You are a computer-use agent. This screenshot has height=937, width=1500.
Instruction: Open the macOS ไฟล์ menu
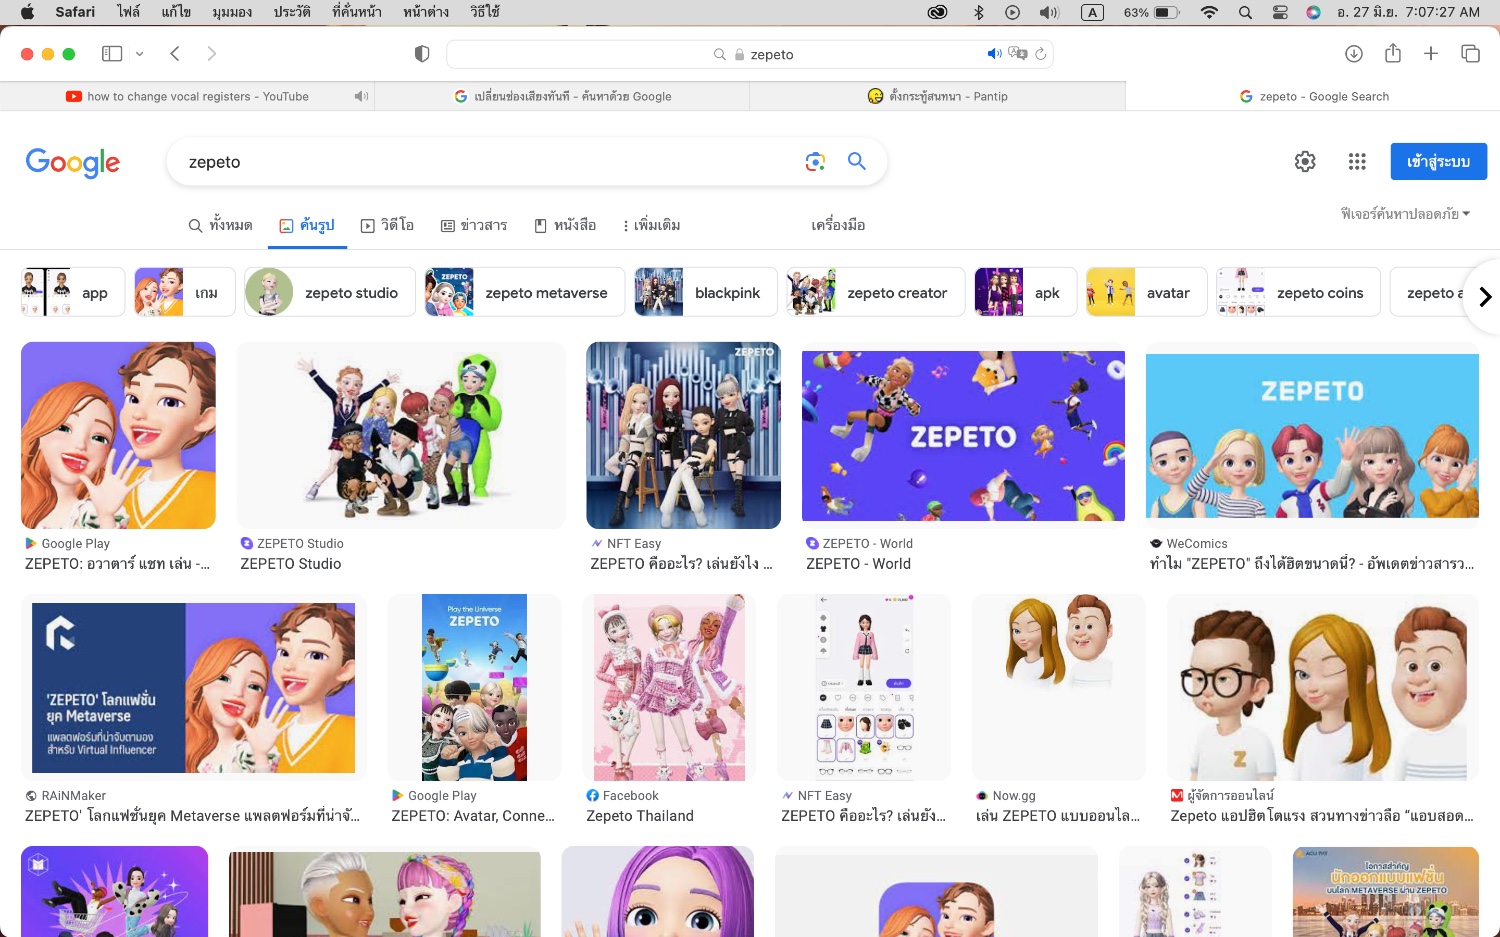tap(128, 12)
